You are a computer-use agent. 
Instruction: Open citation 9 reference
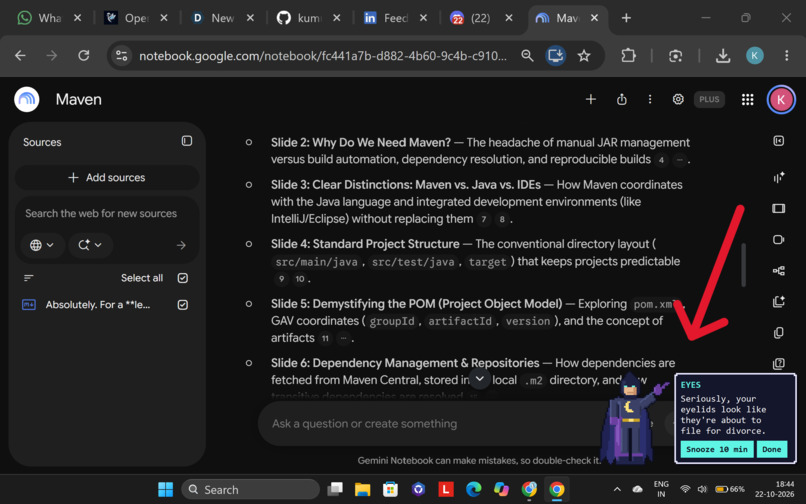click(x=281, y=279)
